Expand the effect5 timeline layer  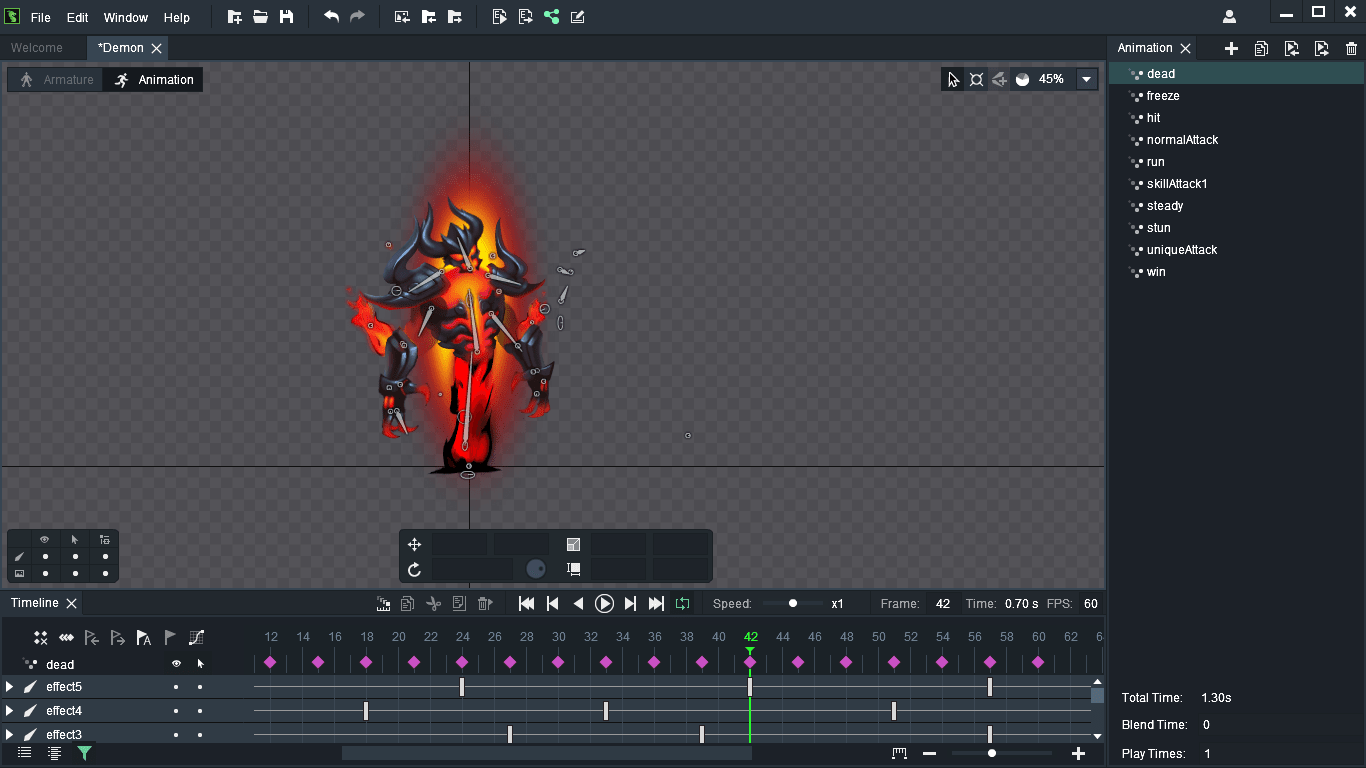point(10,687)
